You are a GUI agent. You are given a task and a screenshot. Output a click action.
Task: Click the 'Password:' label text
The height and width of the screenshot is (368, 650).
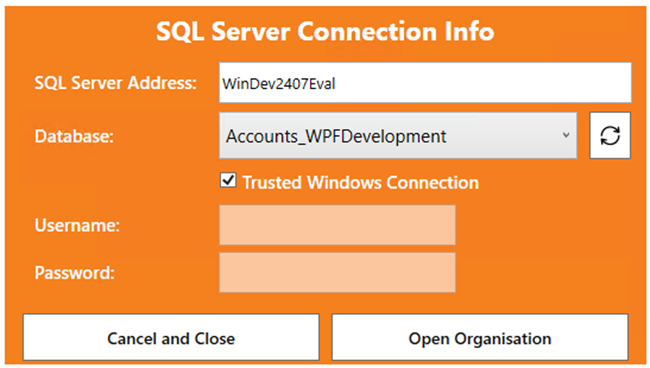[75, 273]
